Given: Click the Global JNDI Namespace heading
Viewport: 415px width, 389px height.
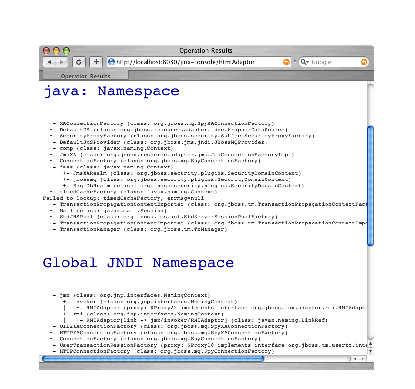Looking at the screenshot, I should tap(138, 263).
